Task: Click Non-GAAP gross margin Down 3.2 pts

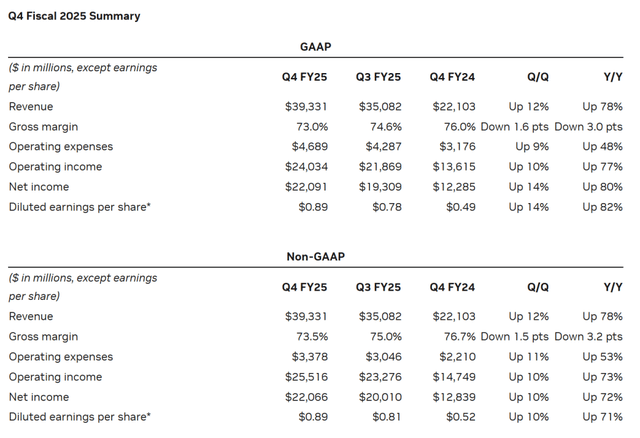Action: coord(589,336)
